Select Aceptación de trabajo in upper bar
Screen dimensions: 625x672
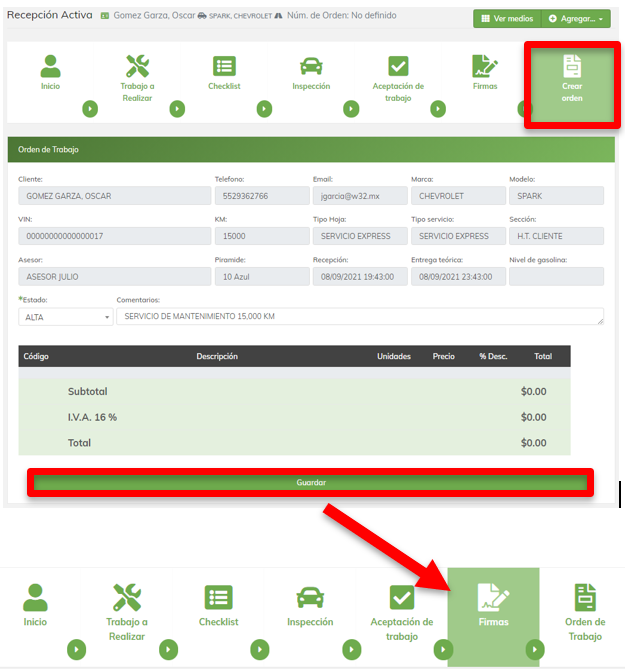tap(398, 67)
